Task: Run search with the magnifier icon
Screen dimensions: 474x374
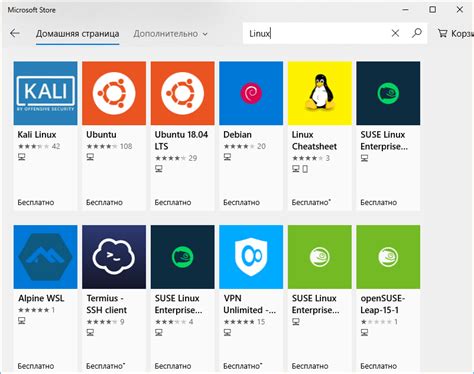Action: point(417,33)
